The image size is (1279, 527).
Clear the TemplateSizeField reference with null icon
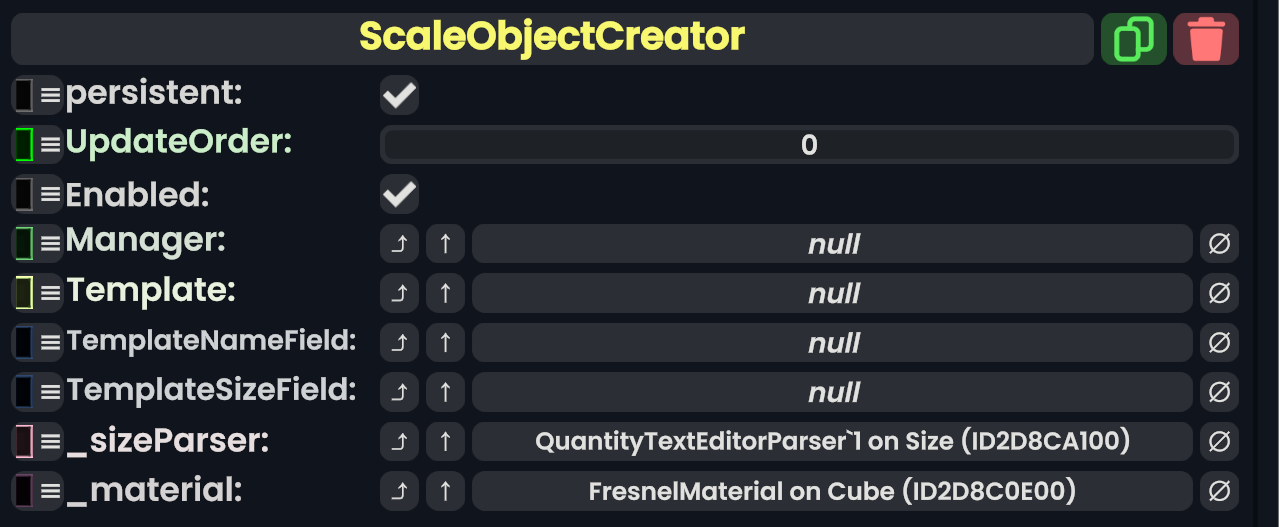tap(1219, 392)
